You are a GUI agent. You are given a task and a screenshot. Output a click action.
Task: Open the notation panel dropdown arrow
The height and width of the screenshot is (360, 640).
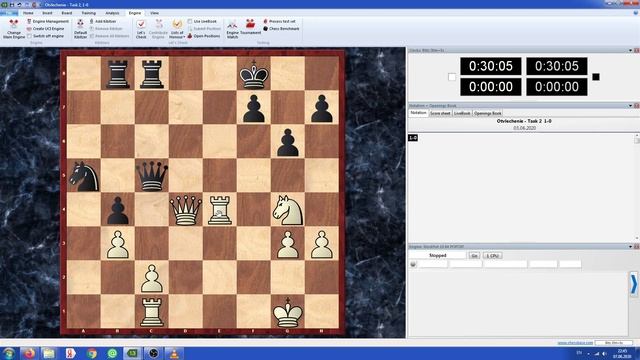630,106
